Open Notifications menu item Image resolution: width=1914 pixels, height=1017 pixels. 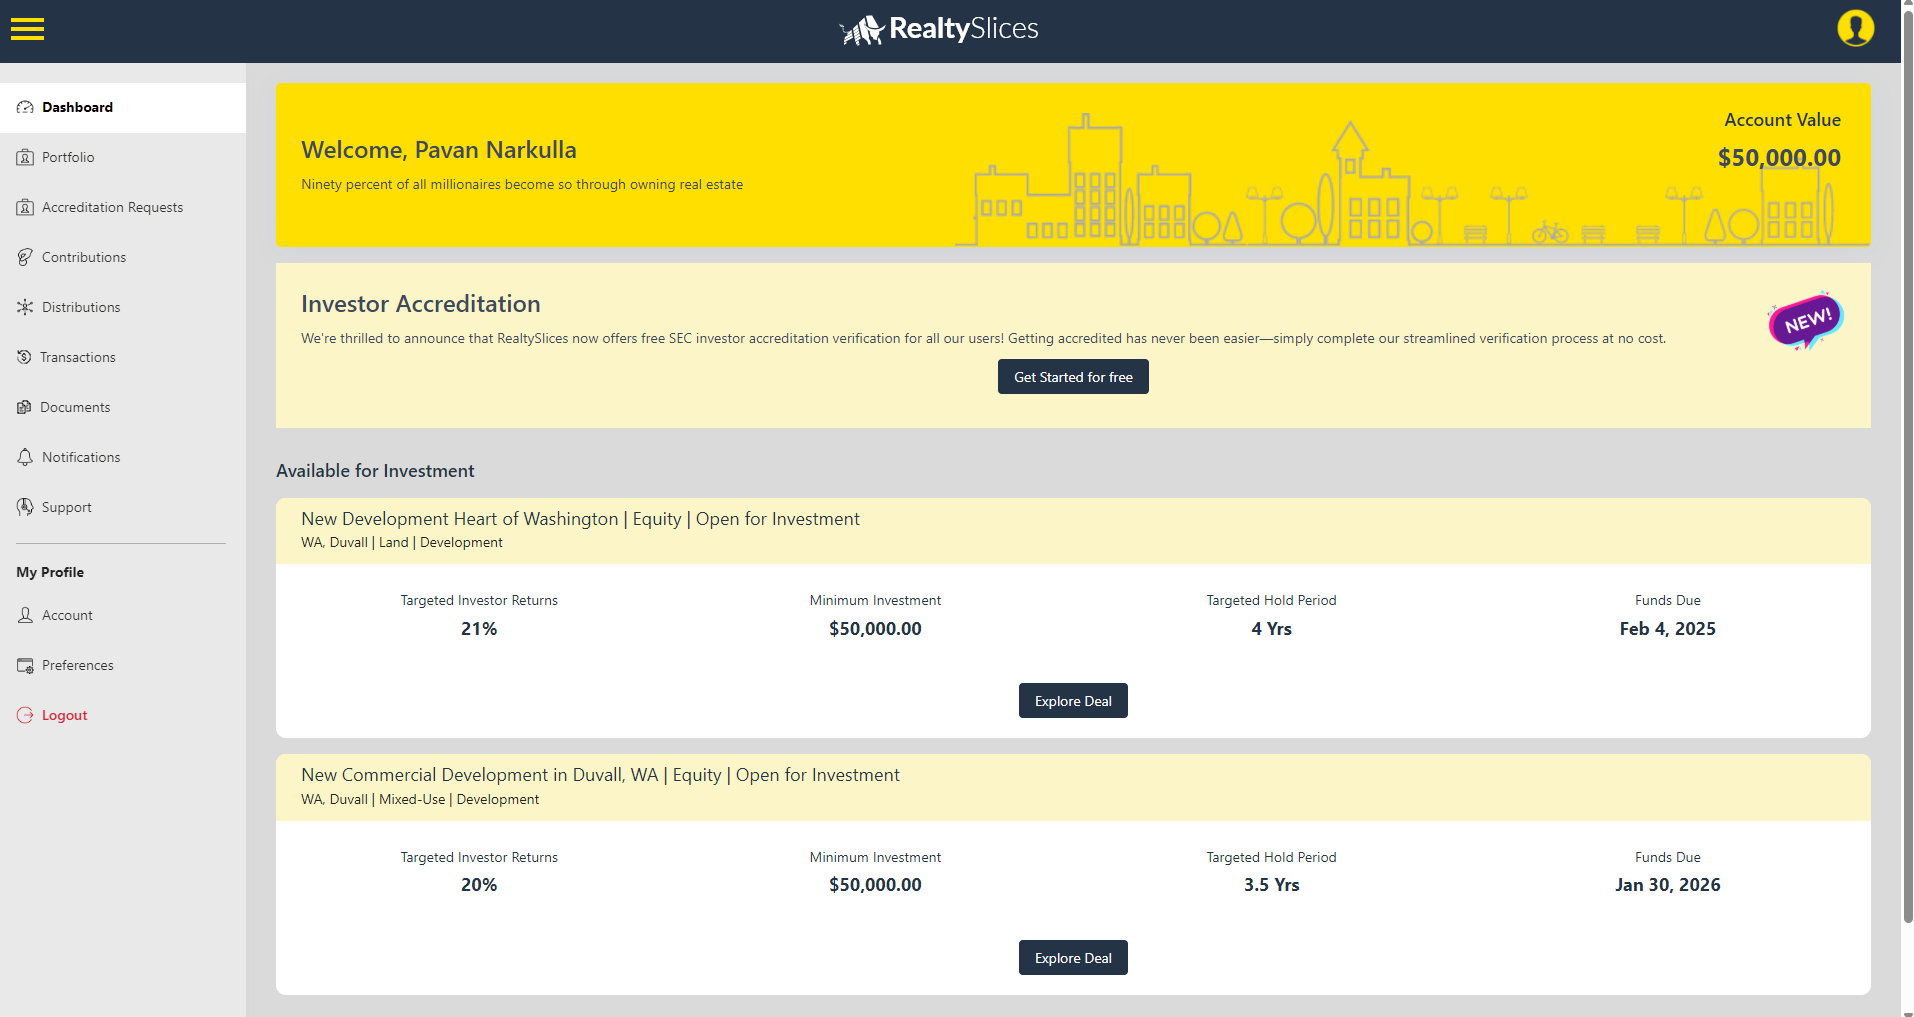[x=123, y=457]
